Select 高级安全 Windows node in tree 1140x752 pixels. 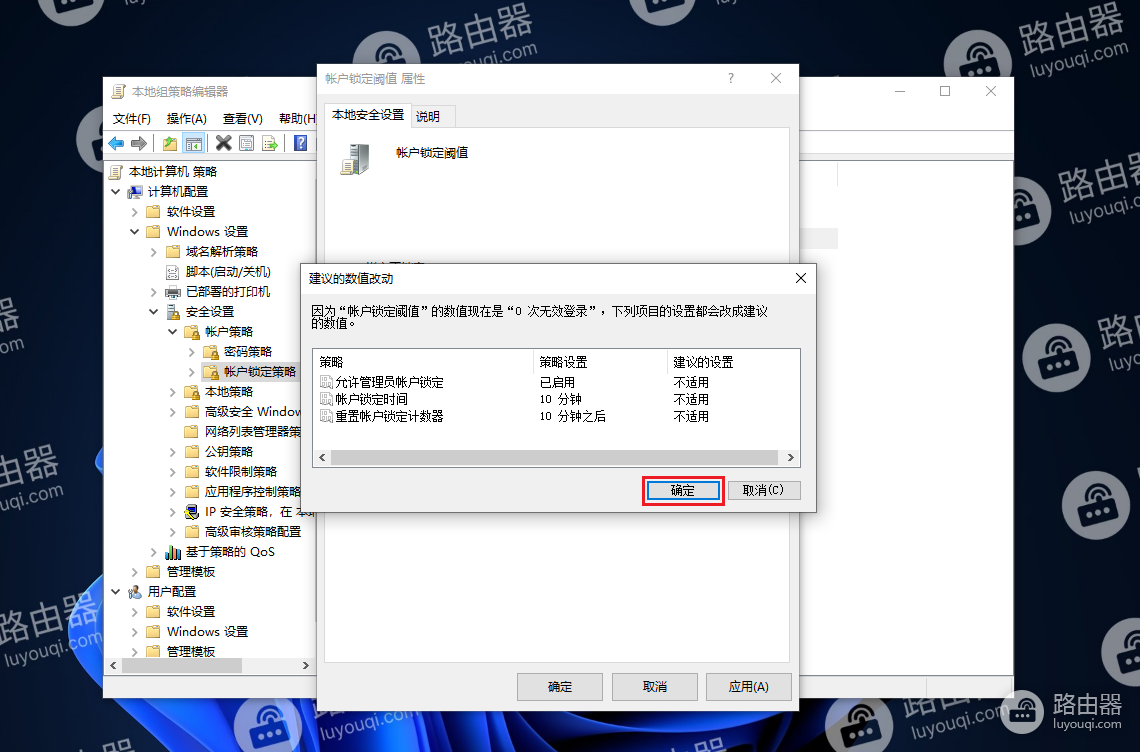pyautogui.click(x=252, y=412)
